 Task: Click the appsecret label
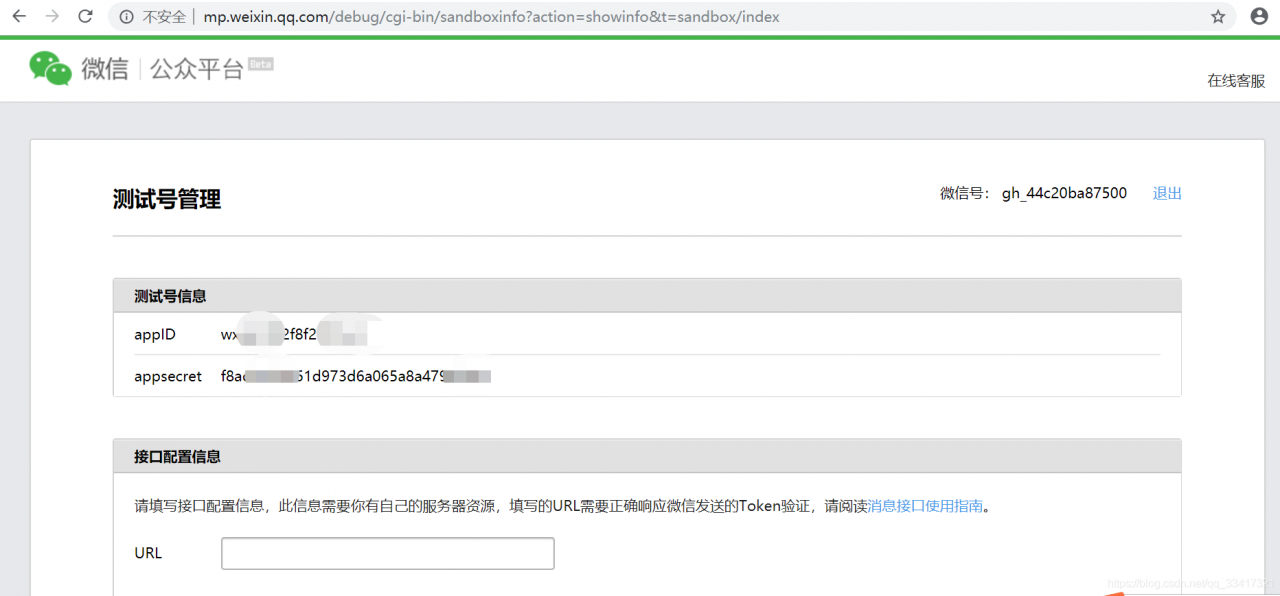point(168,377)
